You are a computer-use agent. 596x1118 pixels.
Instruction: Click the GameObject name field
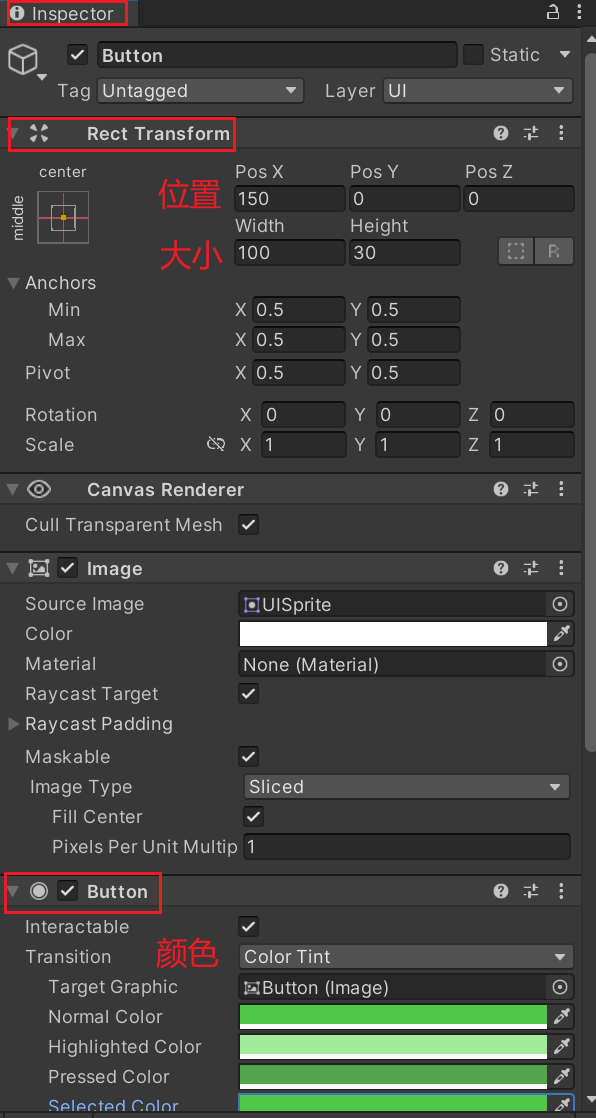(x=277, y=55)
